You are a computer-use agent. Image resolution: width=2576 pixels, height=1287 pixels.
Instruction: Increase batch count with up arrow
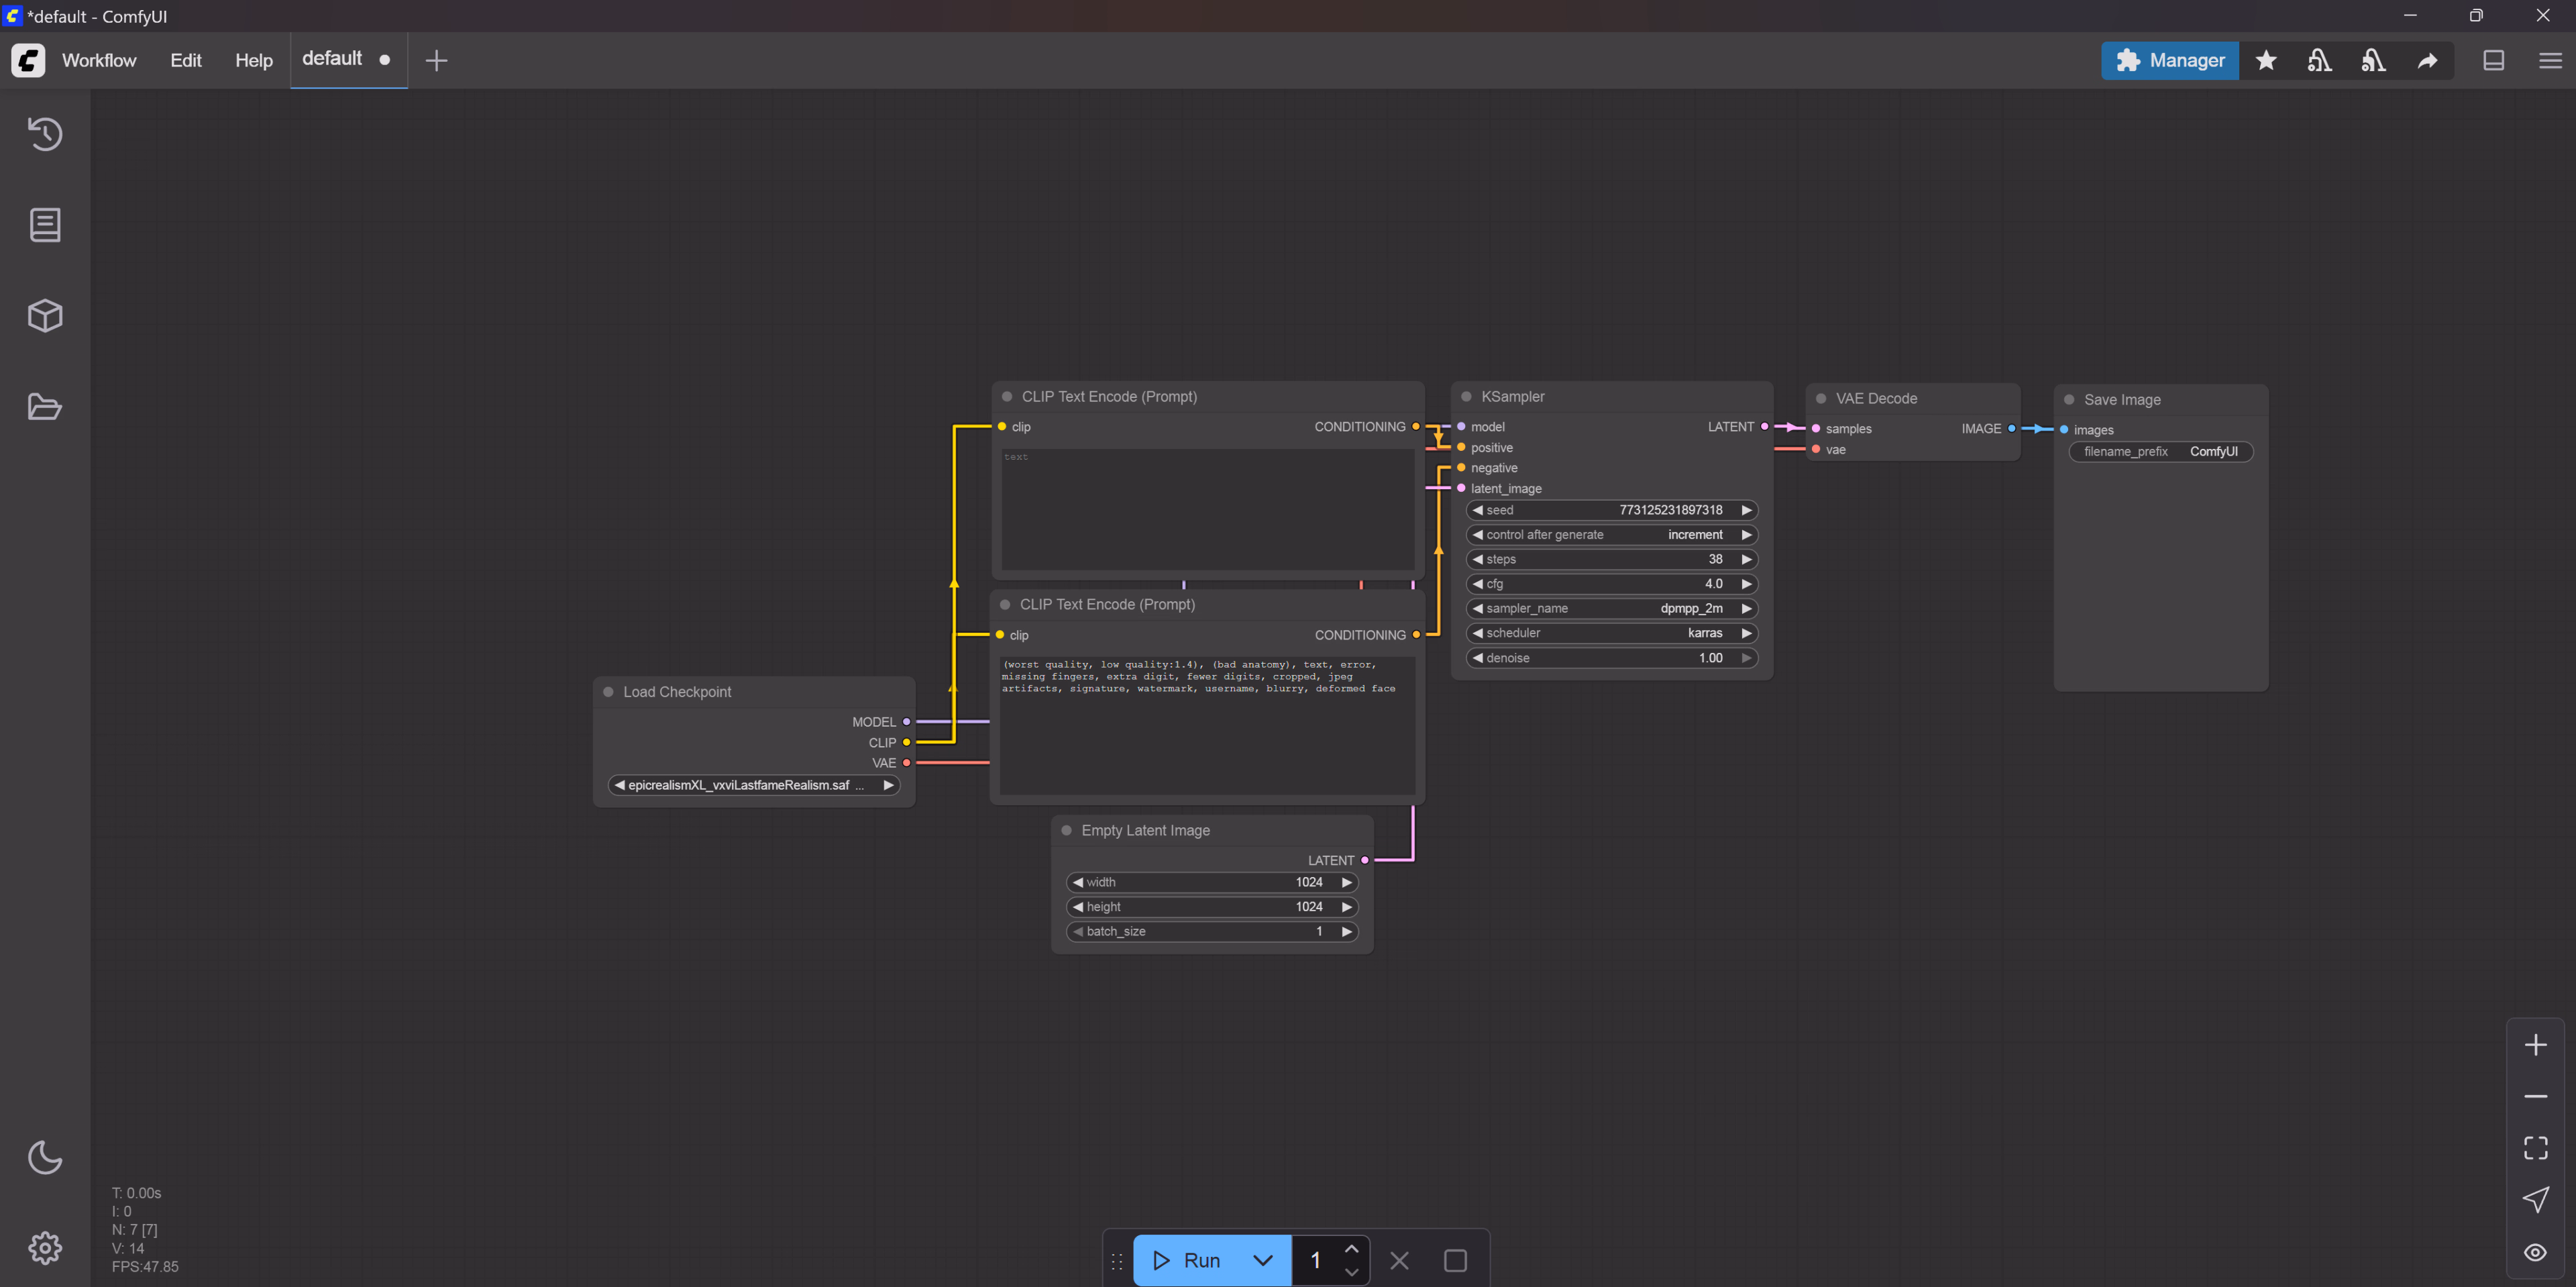pos(1351,1249)
